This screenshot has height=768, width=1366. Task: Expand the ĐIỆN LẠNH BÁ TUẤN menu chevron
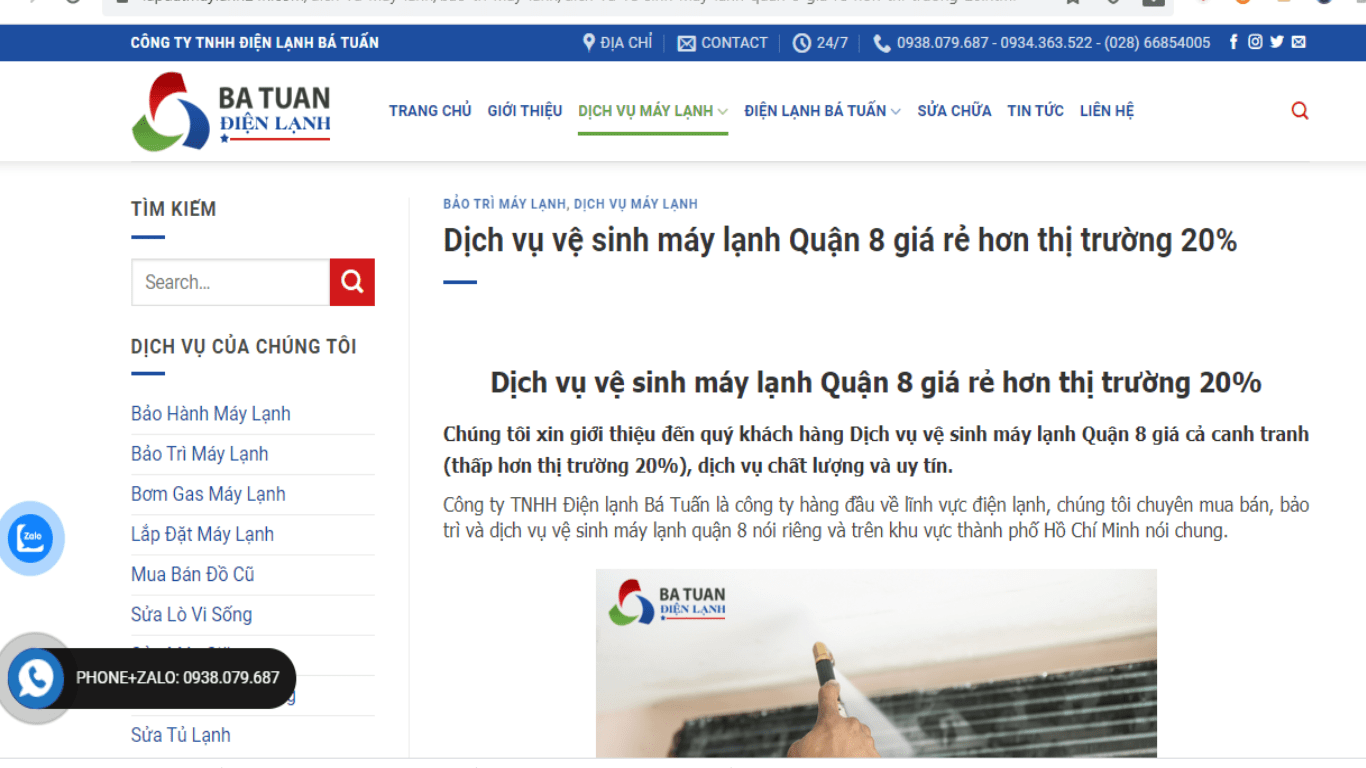pos(895,112)
